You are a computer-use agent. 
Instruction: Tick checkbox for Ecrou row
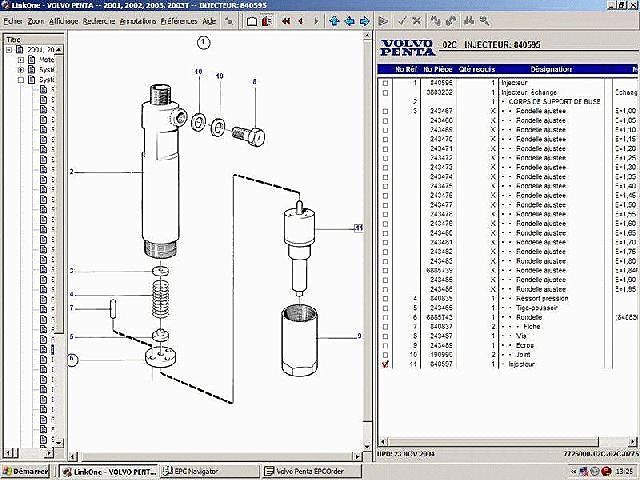point(385,346)
